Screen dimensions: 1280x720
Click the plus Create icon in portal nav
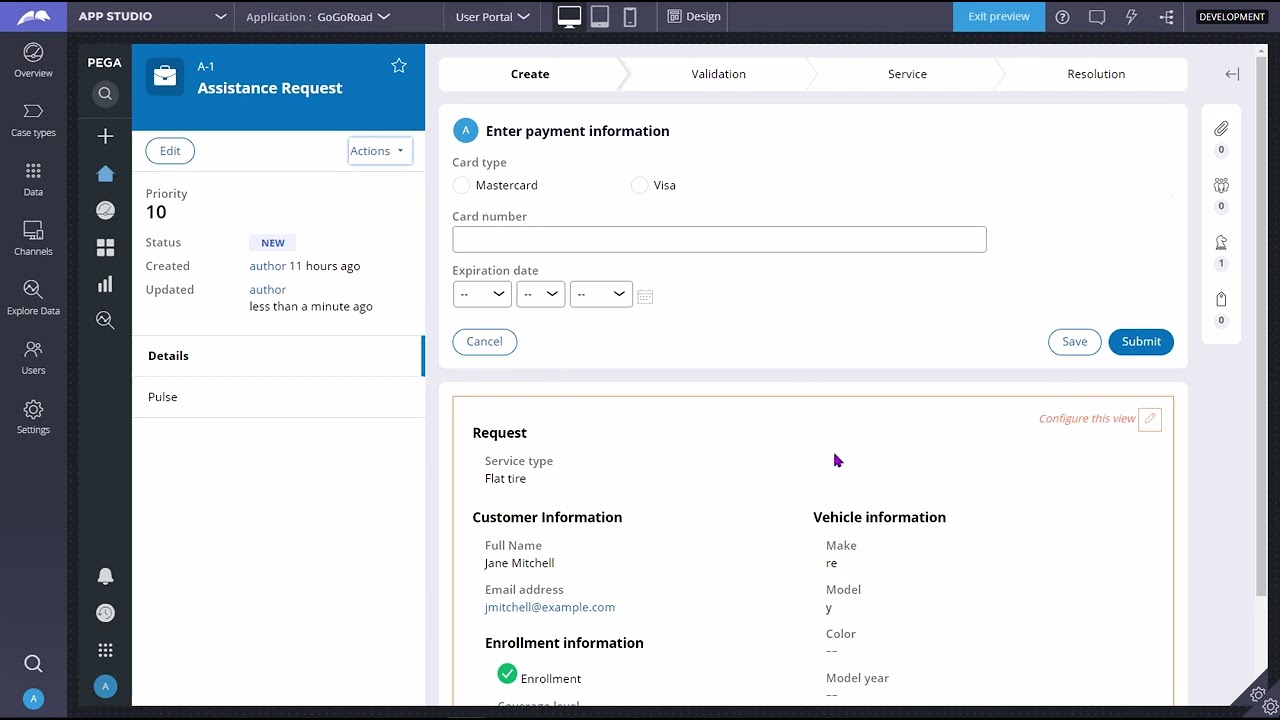point(105,136)
